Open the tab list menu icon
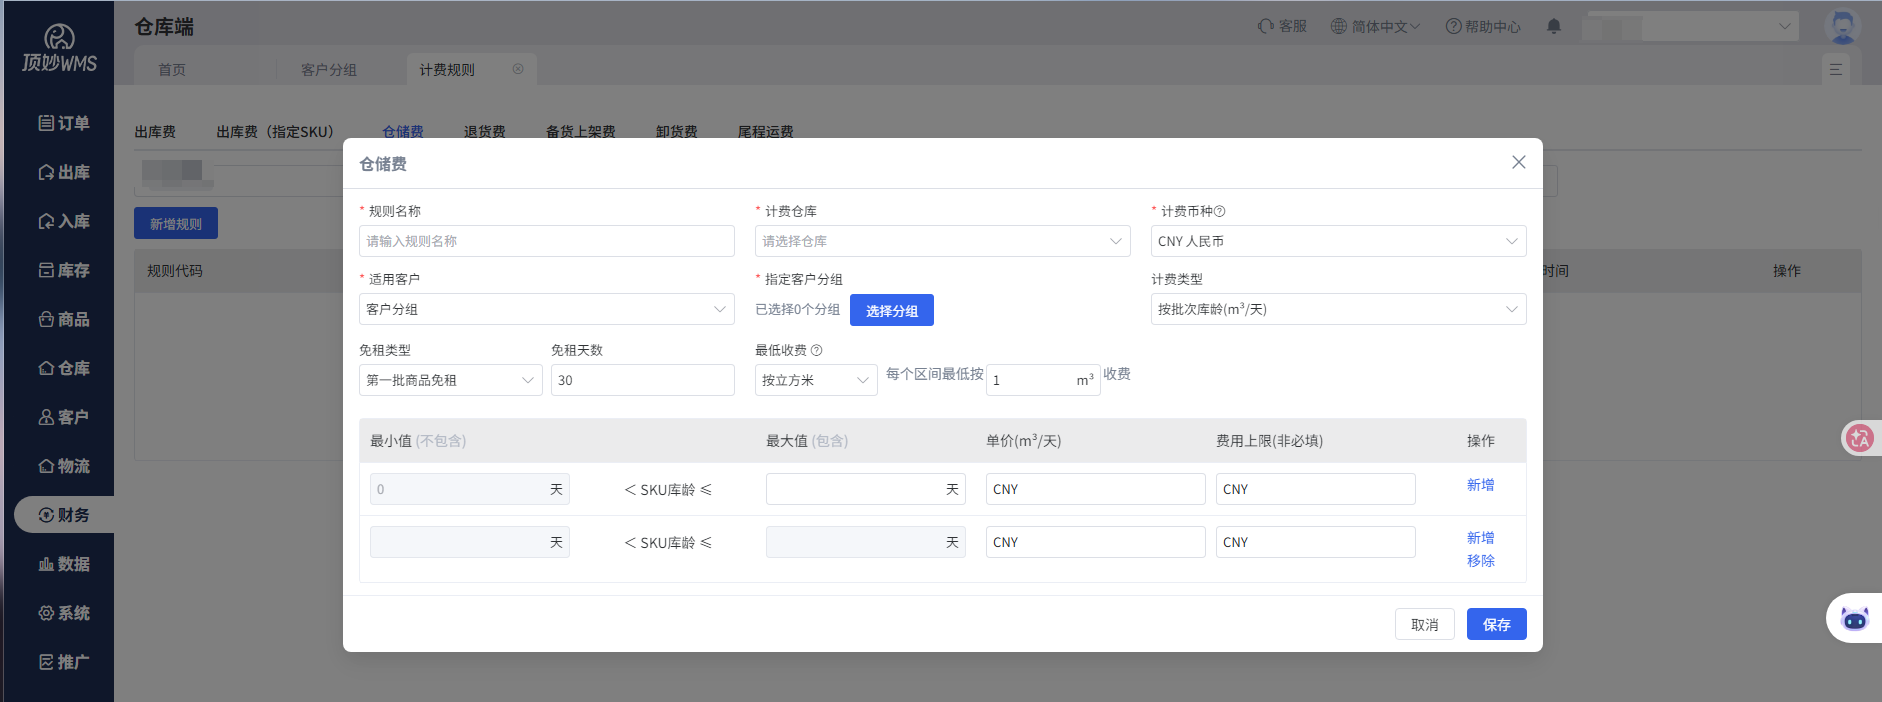This screenshot has height=702, width=1882. (x=1836, y=69)
